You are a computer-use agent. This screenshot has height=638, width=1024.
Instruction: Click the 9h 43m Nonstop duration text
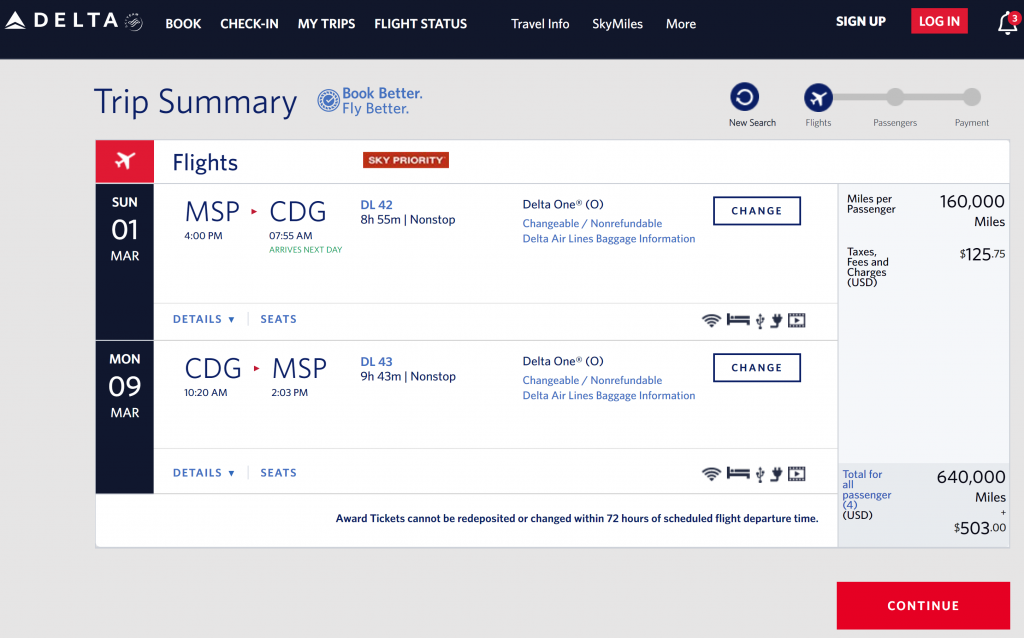(408, 377)
